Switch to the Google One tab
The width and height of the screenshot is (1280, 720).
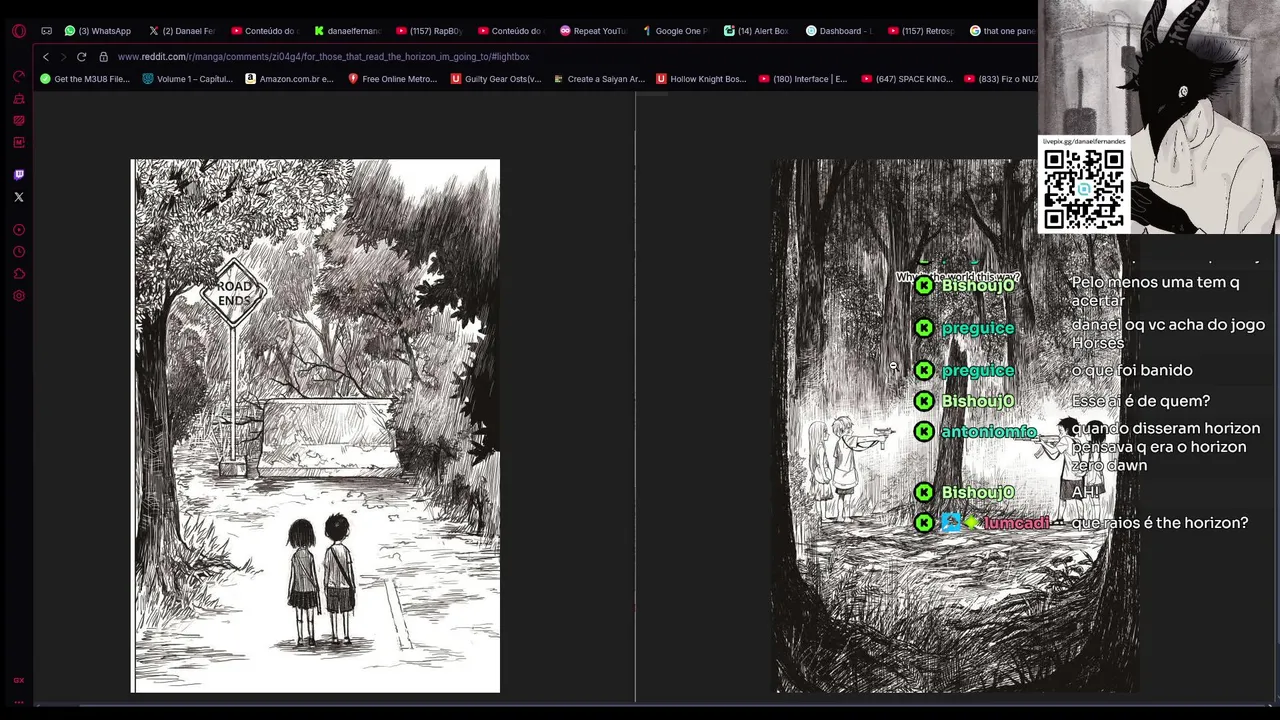point(675,31)
